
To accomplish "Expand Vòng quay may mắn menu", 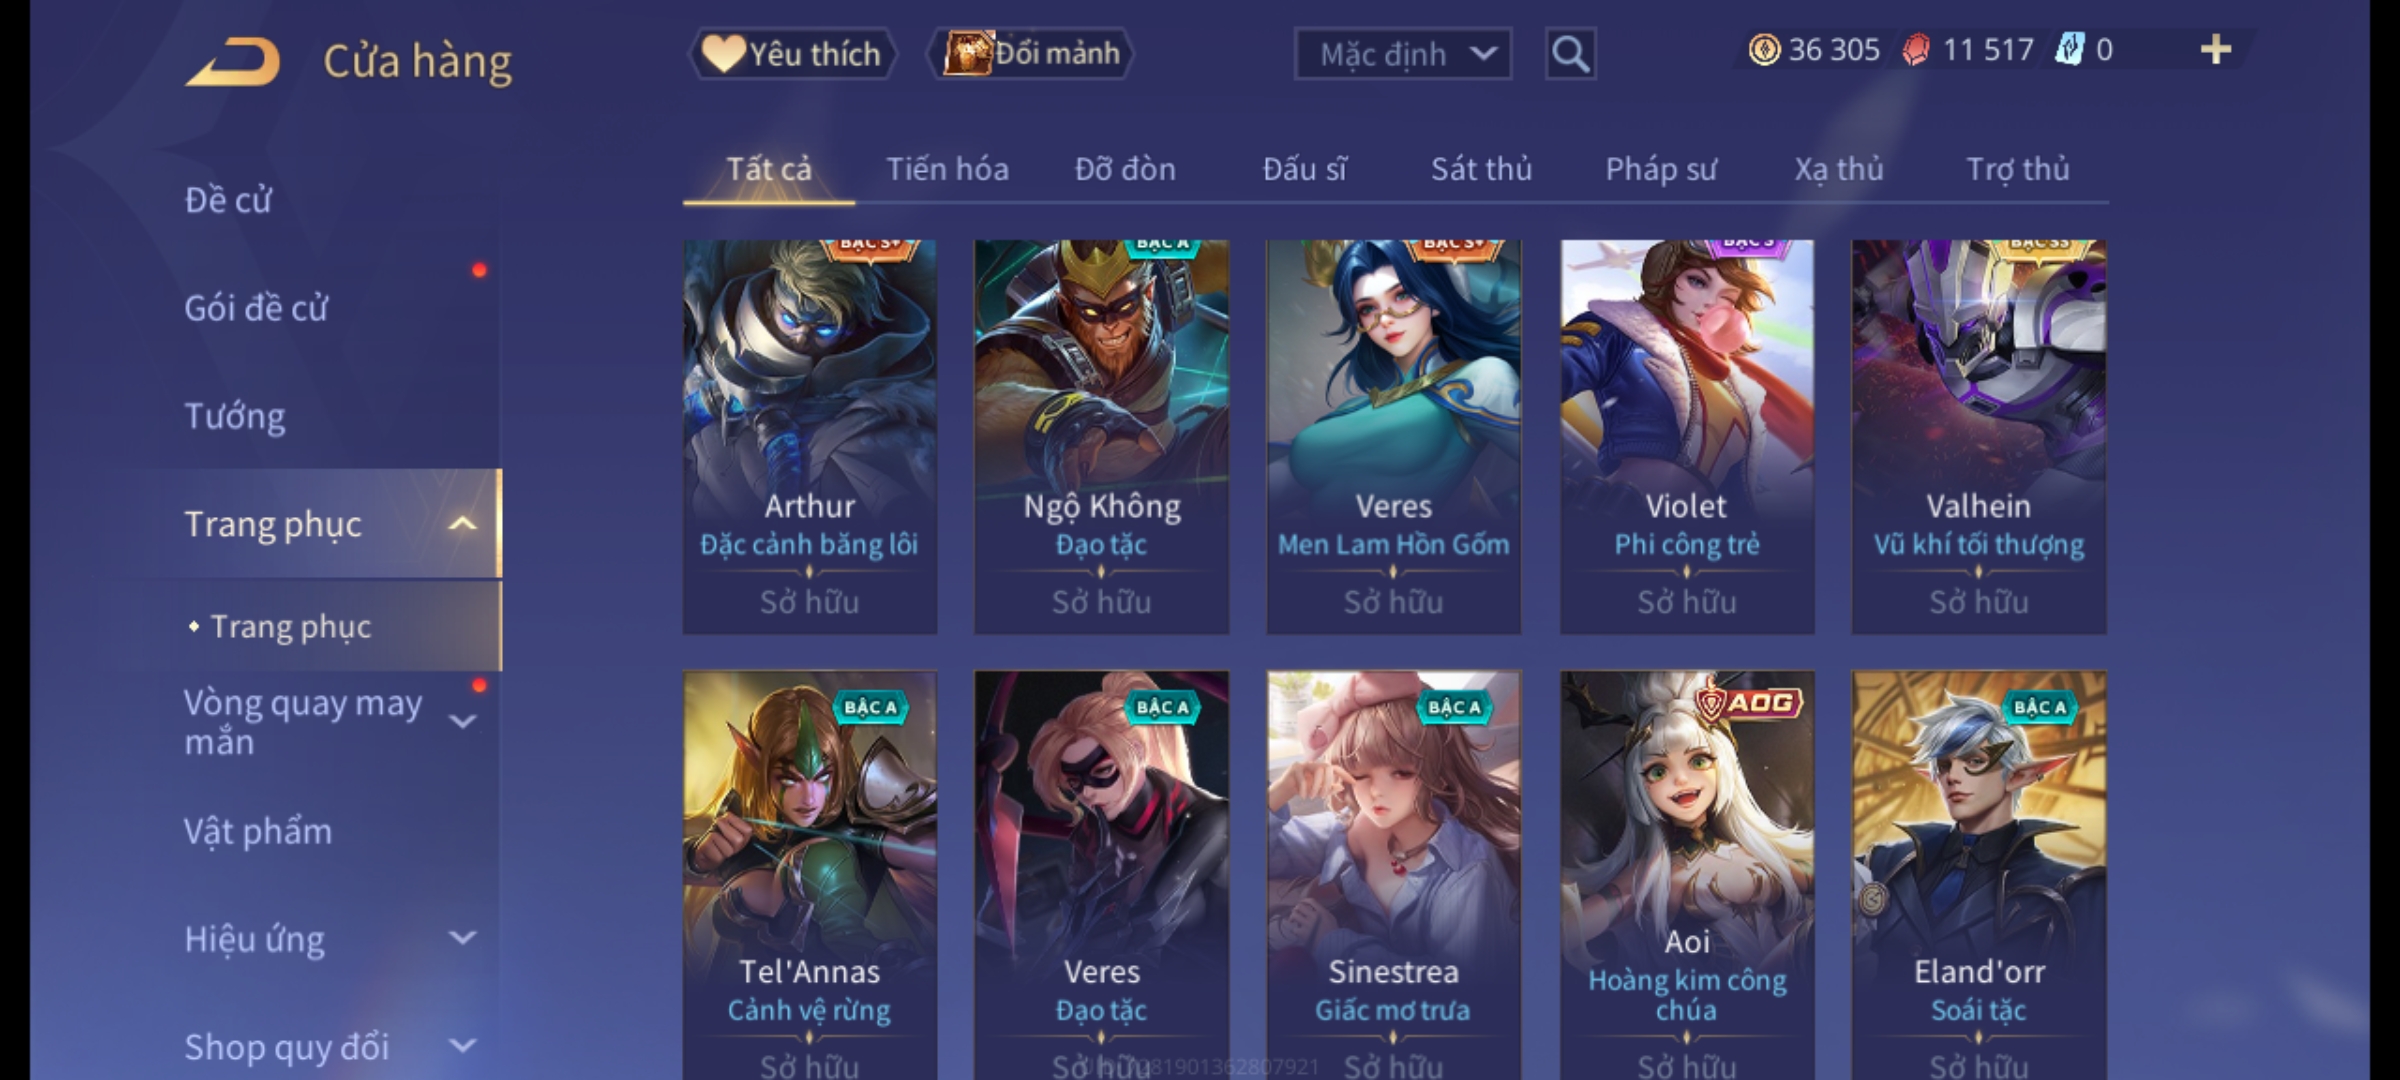I will pos(462,721).
